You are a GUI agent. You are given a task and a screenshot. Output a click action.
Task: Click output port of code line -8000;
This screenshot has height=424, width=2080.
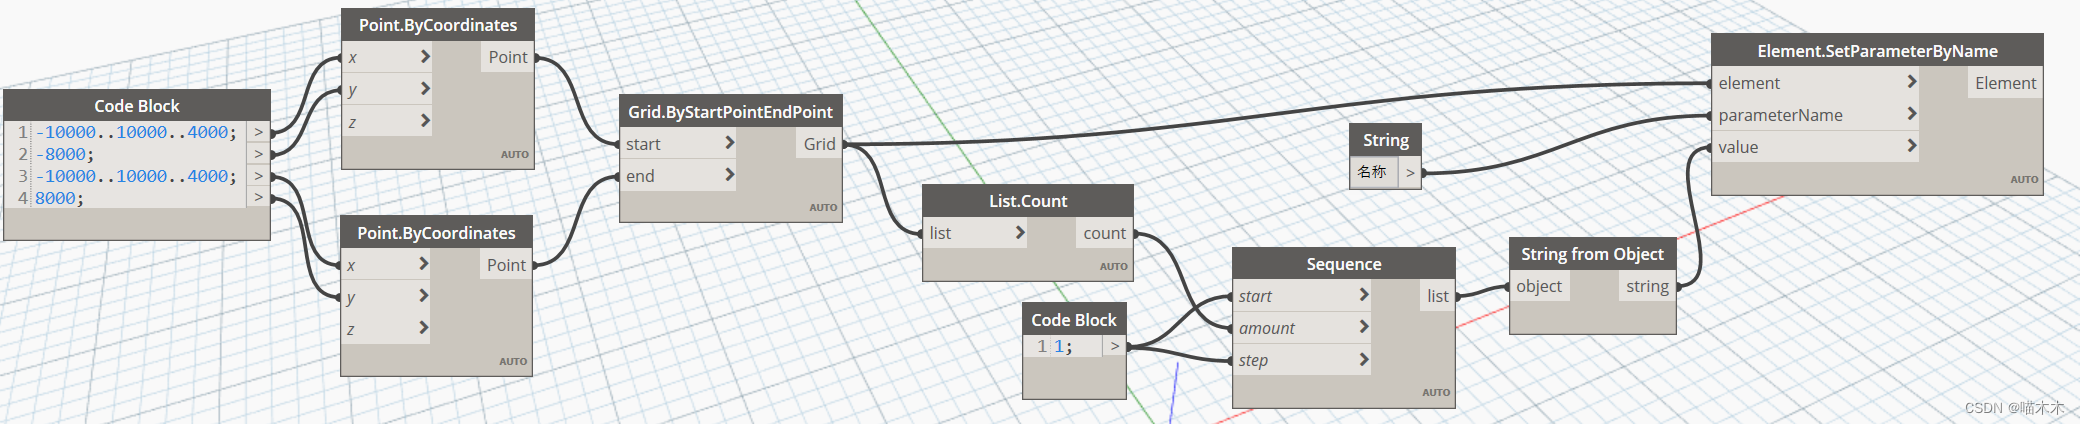tap(258, 154)
